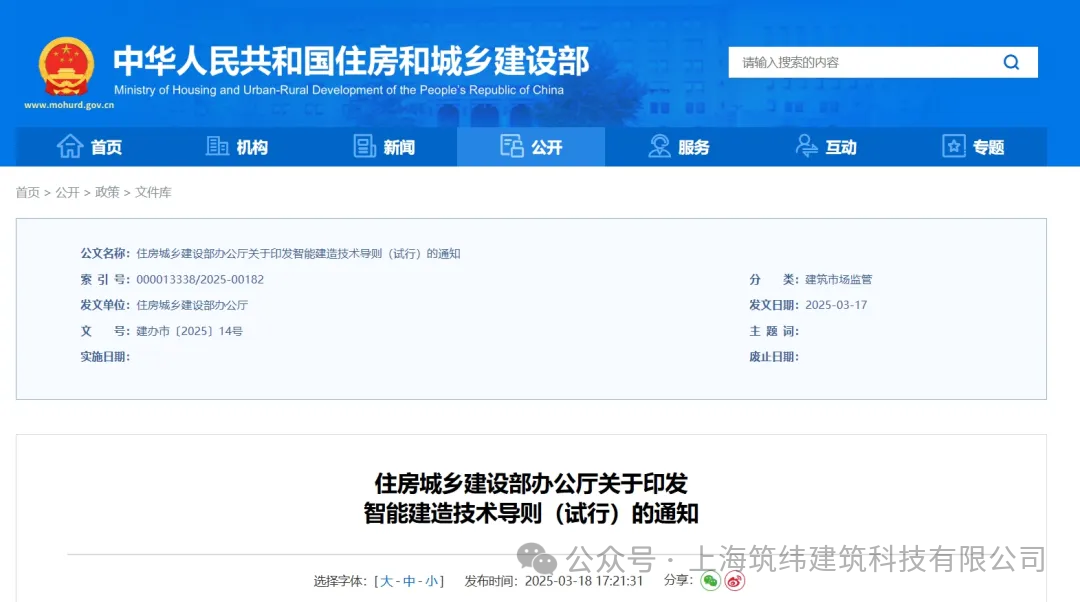Click the building icon next to 机构
Screen dimensions: 1080x602
pos(217,146)
